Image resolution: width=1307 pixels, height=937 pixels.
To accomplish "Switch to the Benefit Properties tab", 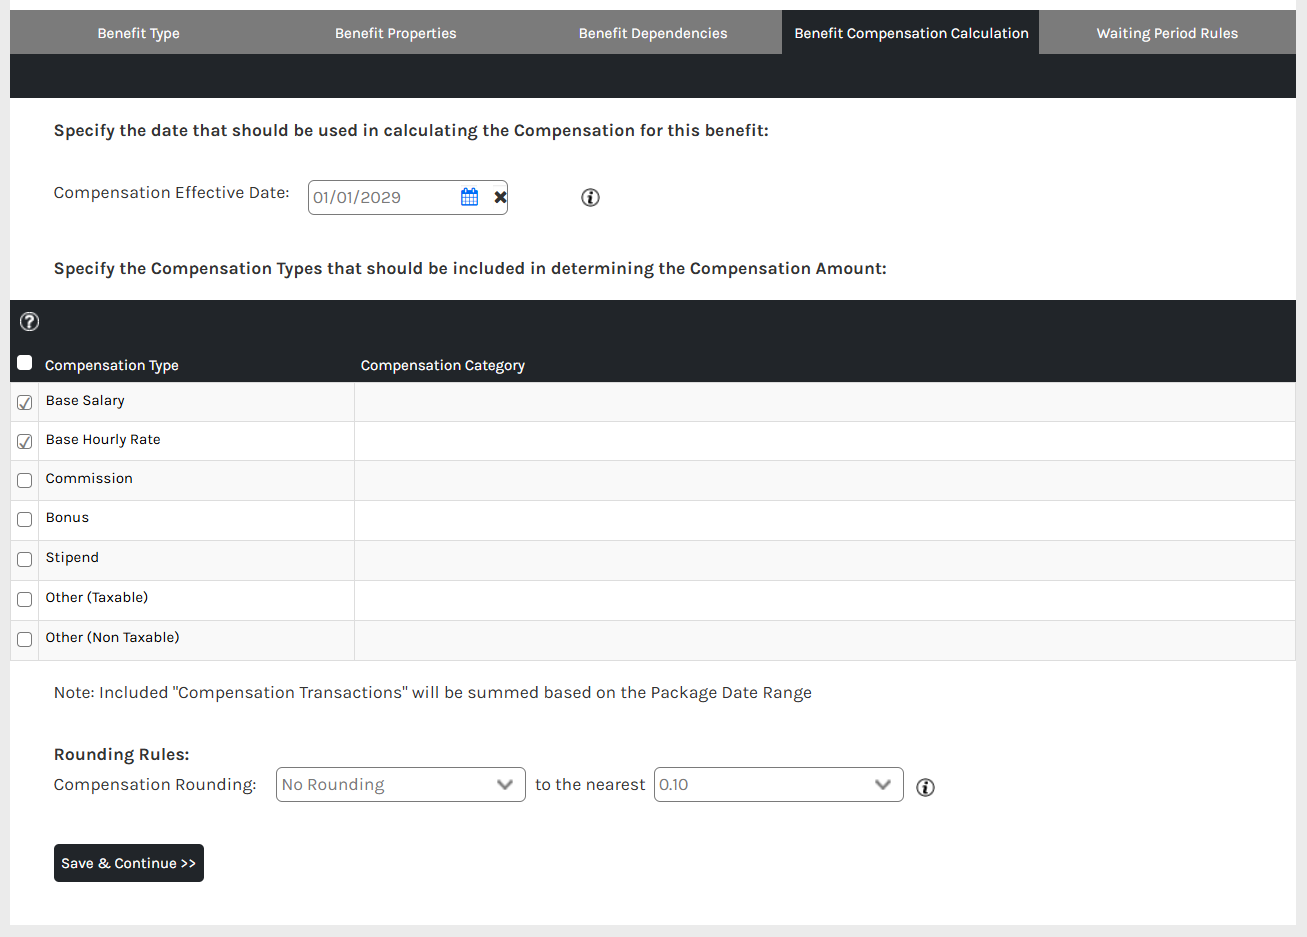I will [396, 33].
